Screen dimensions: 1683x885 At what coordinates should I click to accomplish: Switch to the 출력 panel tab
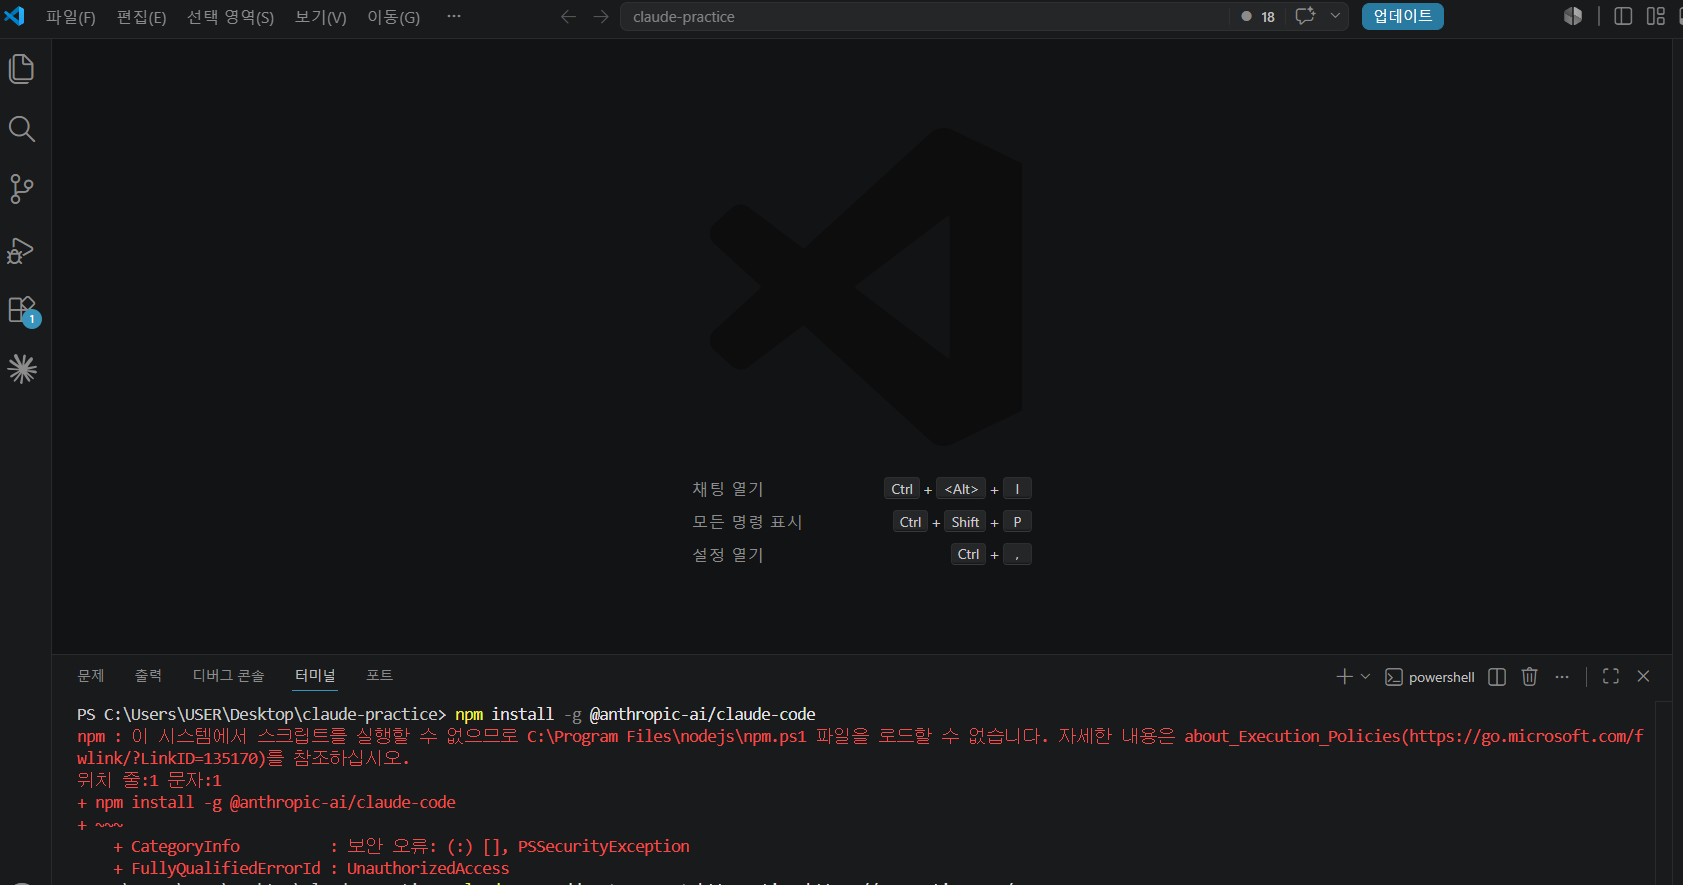(148, 676)
